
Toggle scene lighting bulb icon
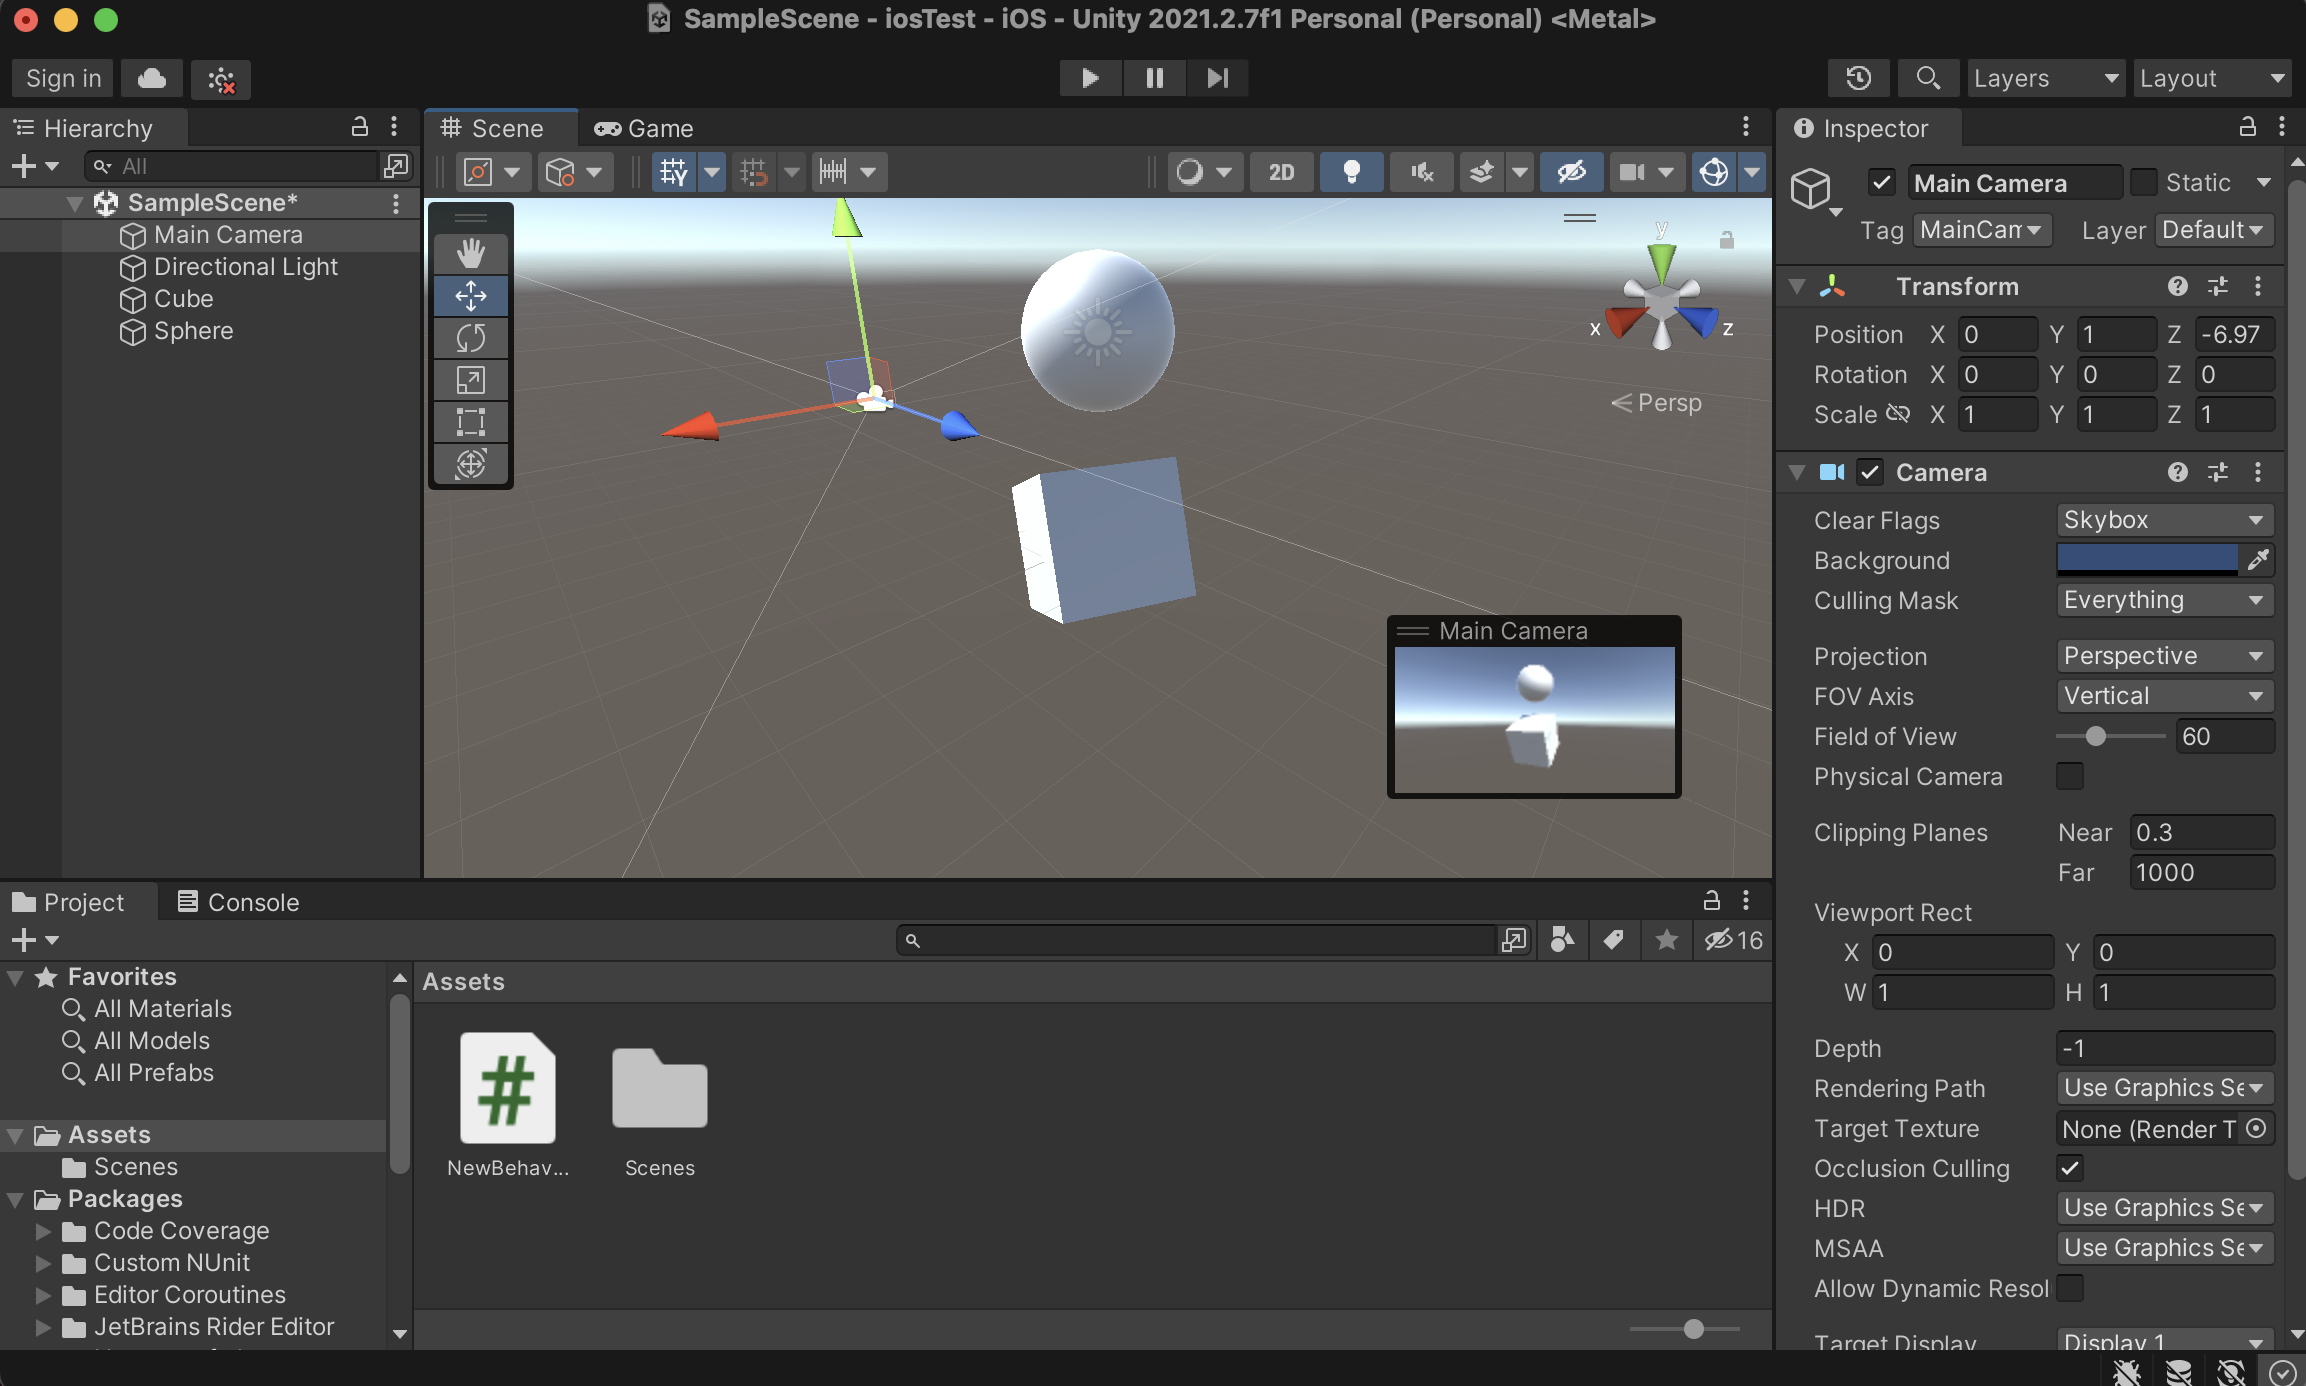[1351, 172]
